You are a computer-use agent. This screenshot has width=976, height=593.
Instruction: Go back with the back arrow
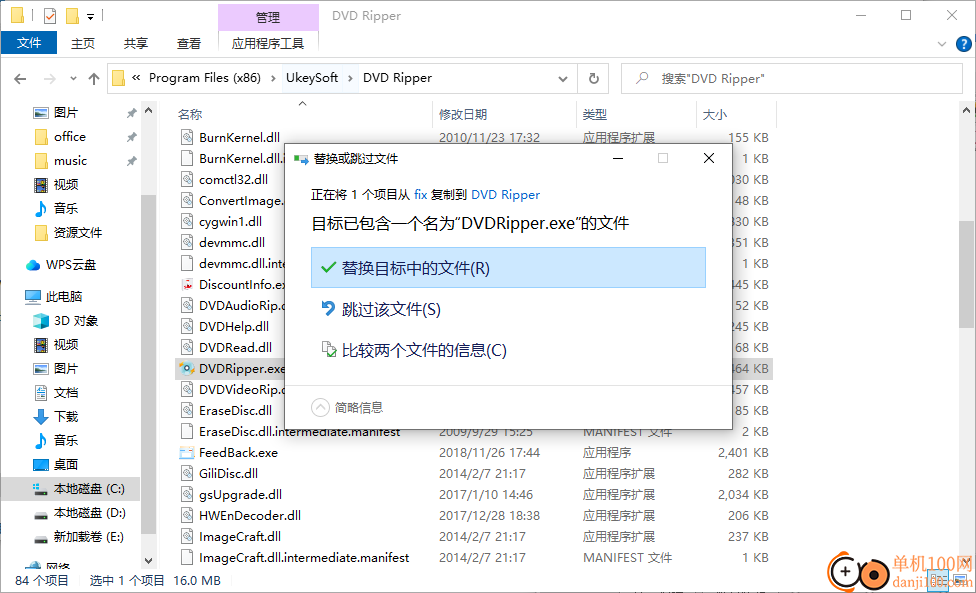click(x=21, y=78)
